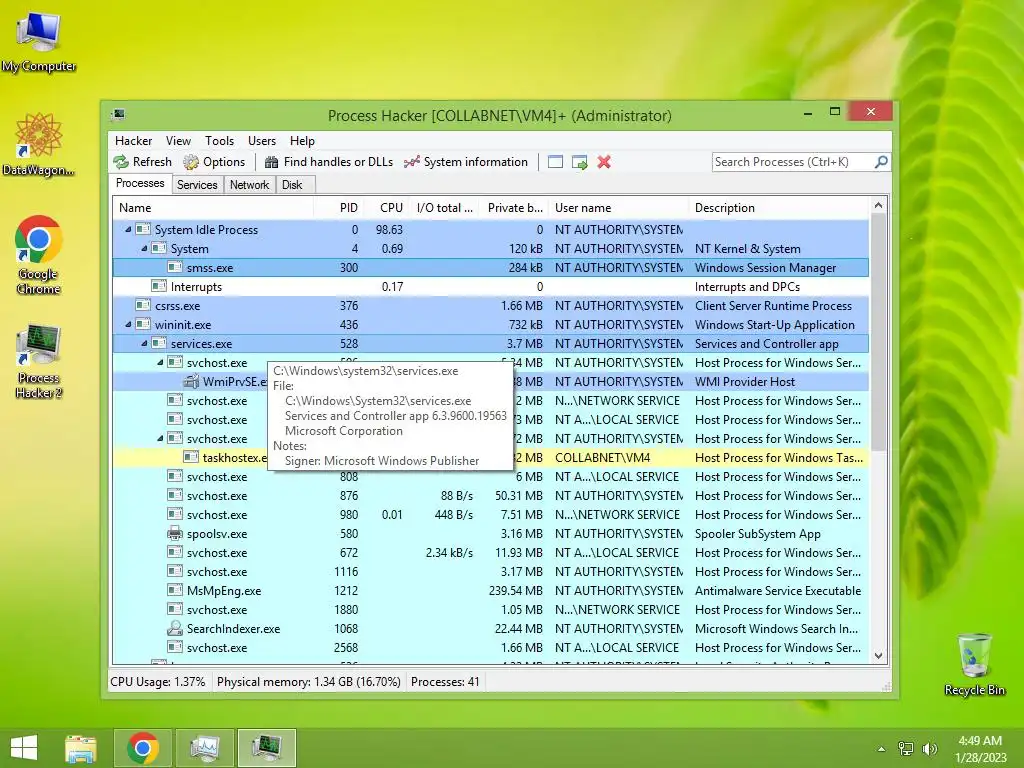Open Process Hacker 2 desktop shortcut
This screenshot has height=768, width=1024.
[x=39, y=361]
